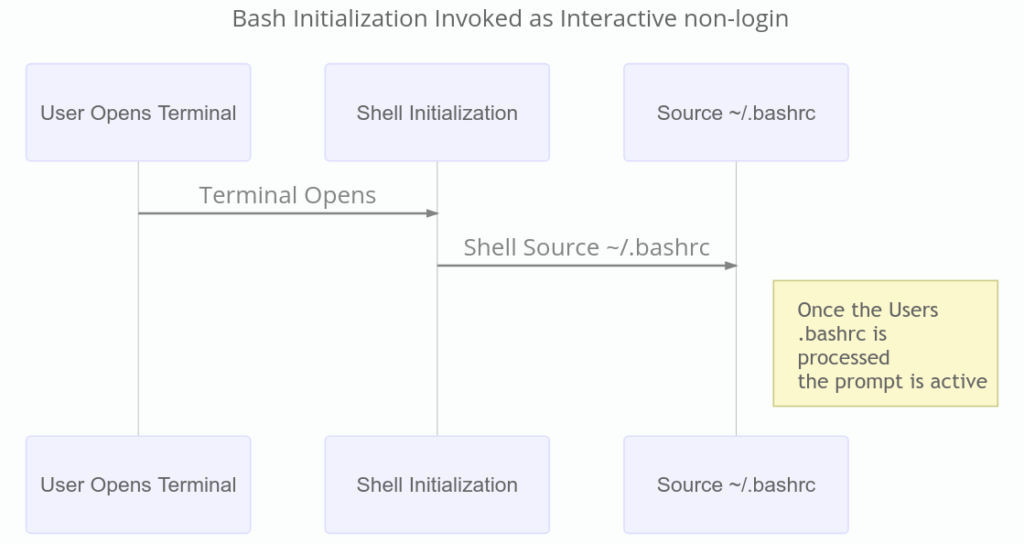Click the "Terminal Opens" message label
This screenshot has width=1024, height=544.
click(288, 195)
